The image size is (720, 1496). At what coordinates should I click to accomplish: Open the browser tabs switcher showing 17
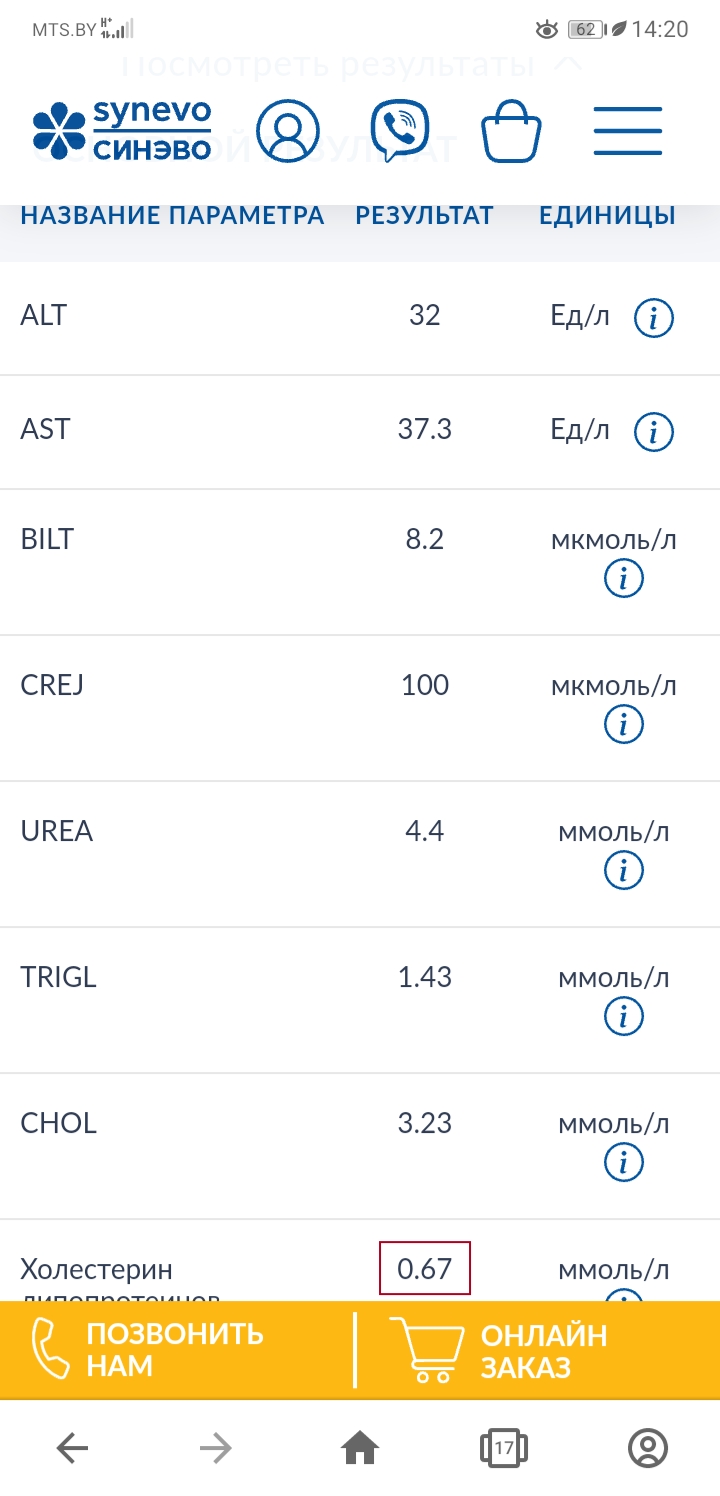(x=504, y=1447)
